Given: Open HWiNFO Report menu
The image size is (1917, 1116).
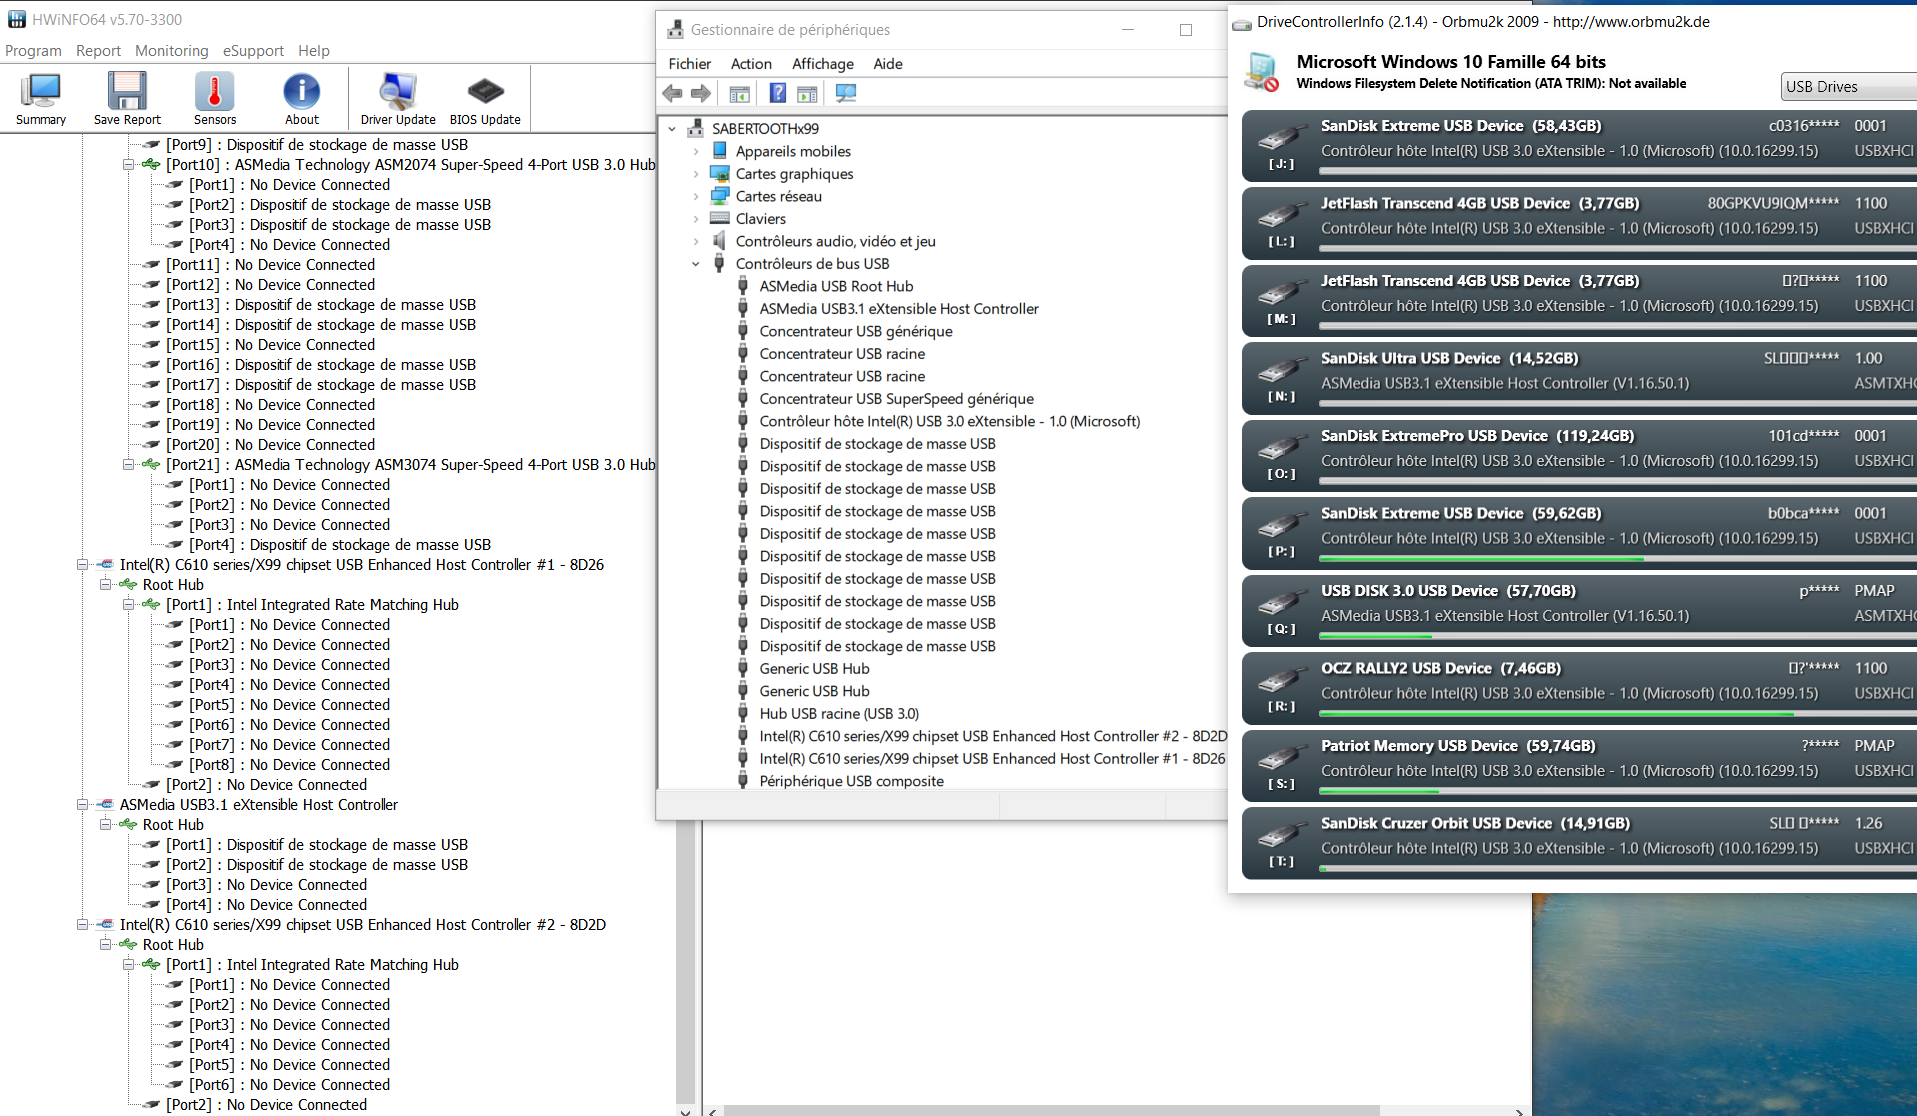Looking at the screenshot, I should (x=98, y=51).
